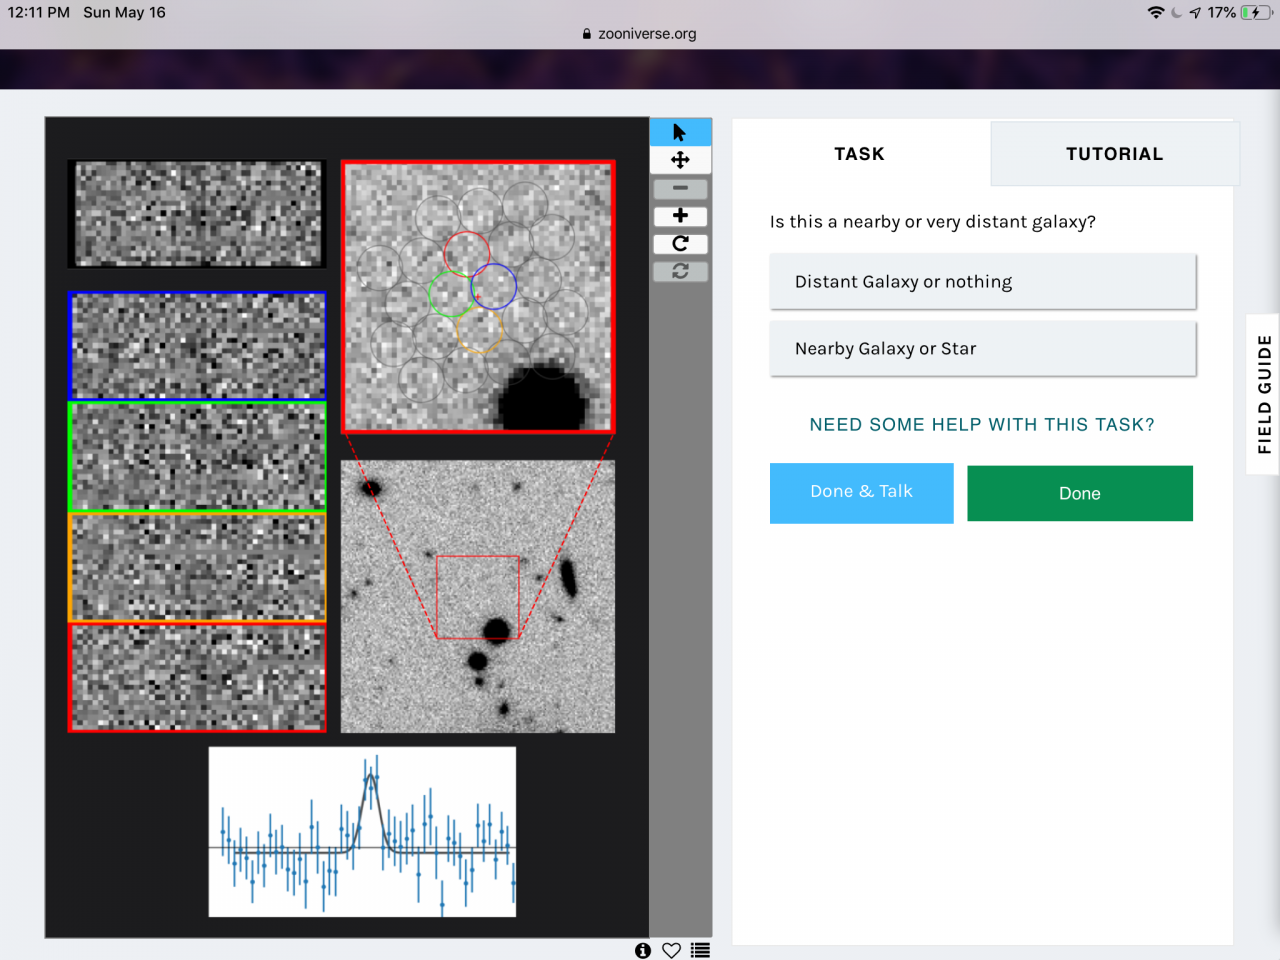Tap the zooniverse.org address bar
This screenshot has width=1280, height=960.
tap(640, 33)
